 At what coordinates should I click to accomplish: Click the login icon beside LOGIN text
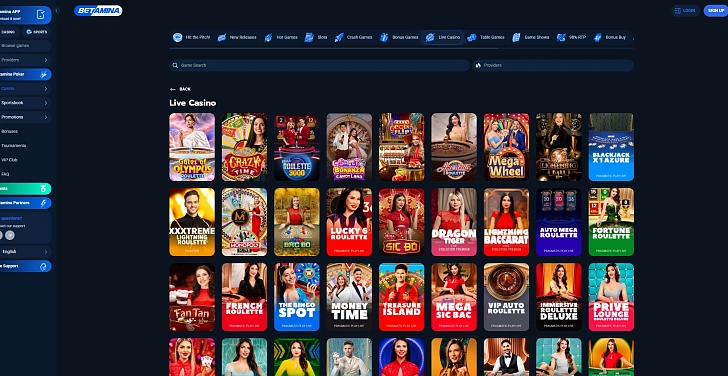click(677, 10)
